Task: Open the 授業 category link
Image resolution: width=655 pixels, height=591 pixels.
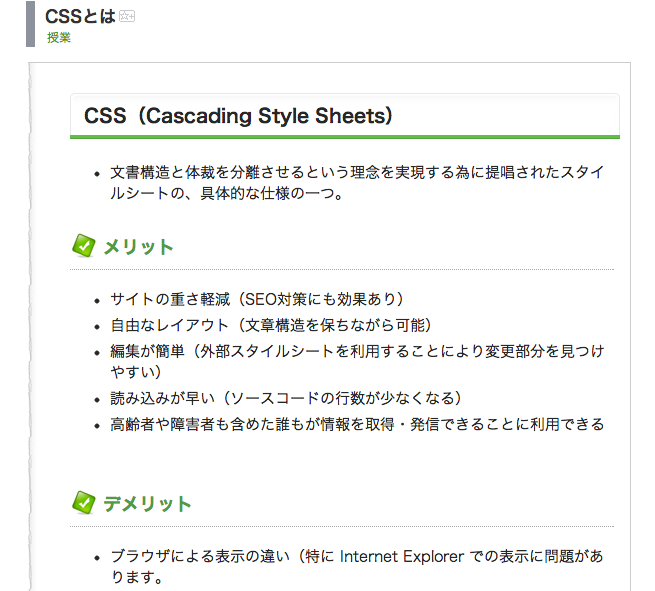Action: tap(59, 38)
